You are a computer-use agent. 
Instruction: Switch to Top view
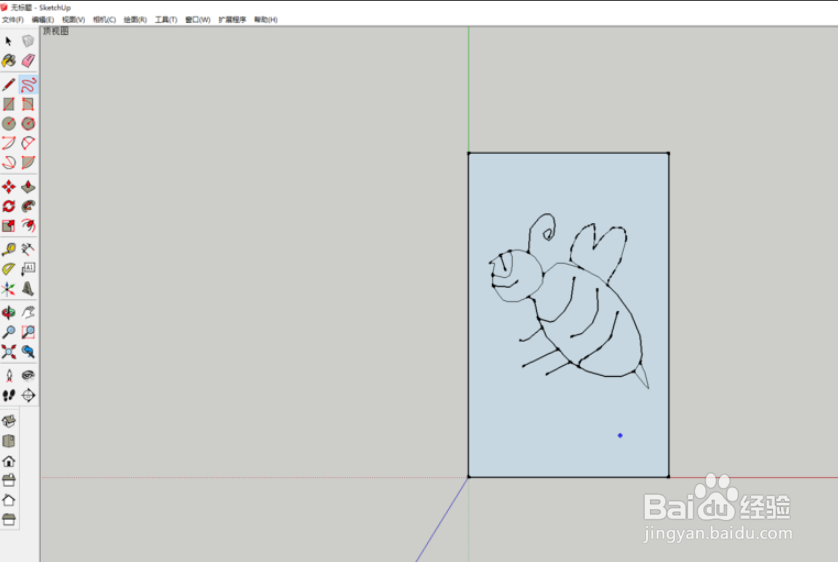coord(9,441)
